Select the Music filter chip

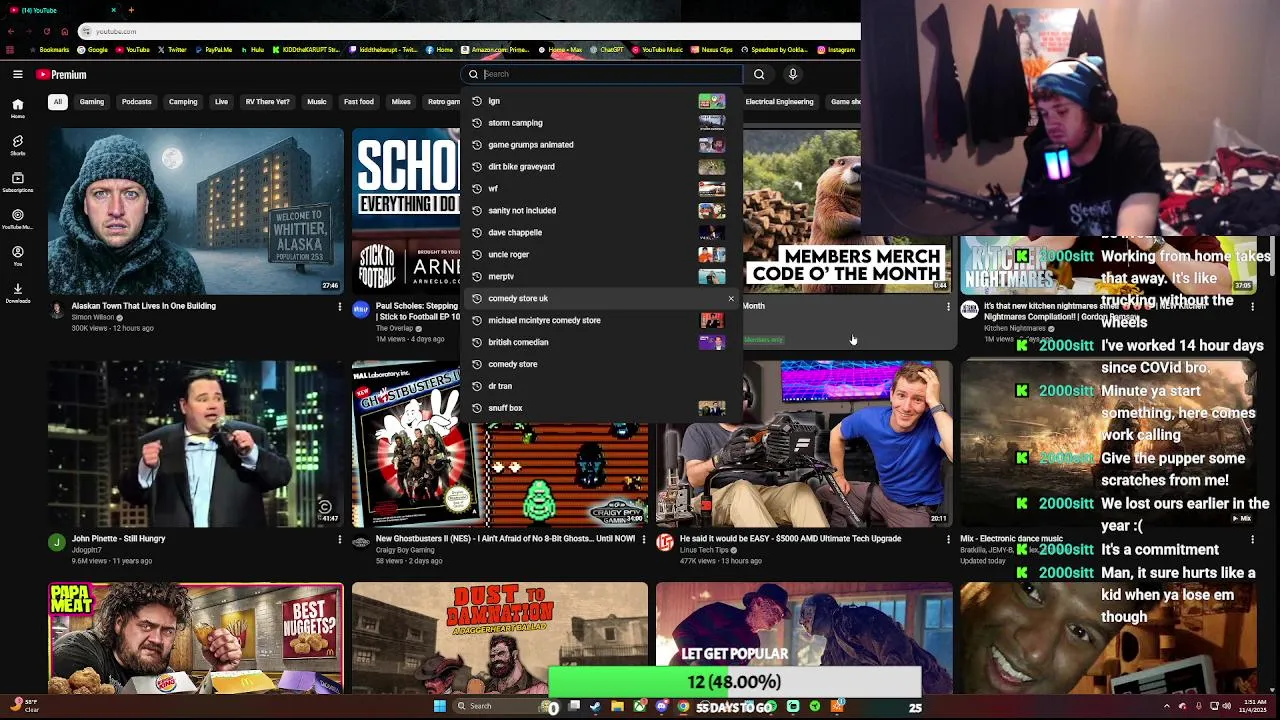(317, 102)
